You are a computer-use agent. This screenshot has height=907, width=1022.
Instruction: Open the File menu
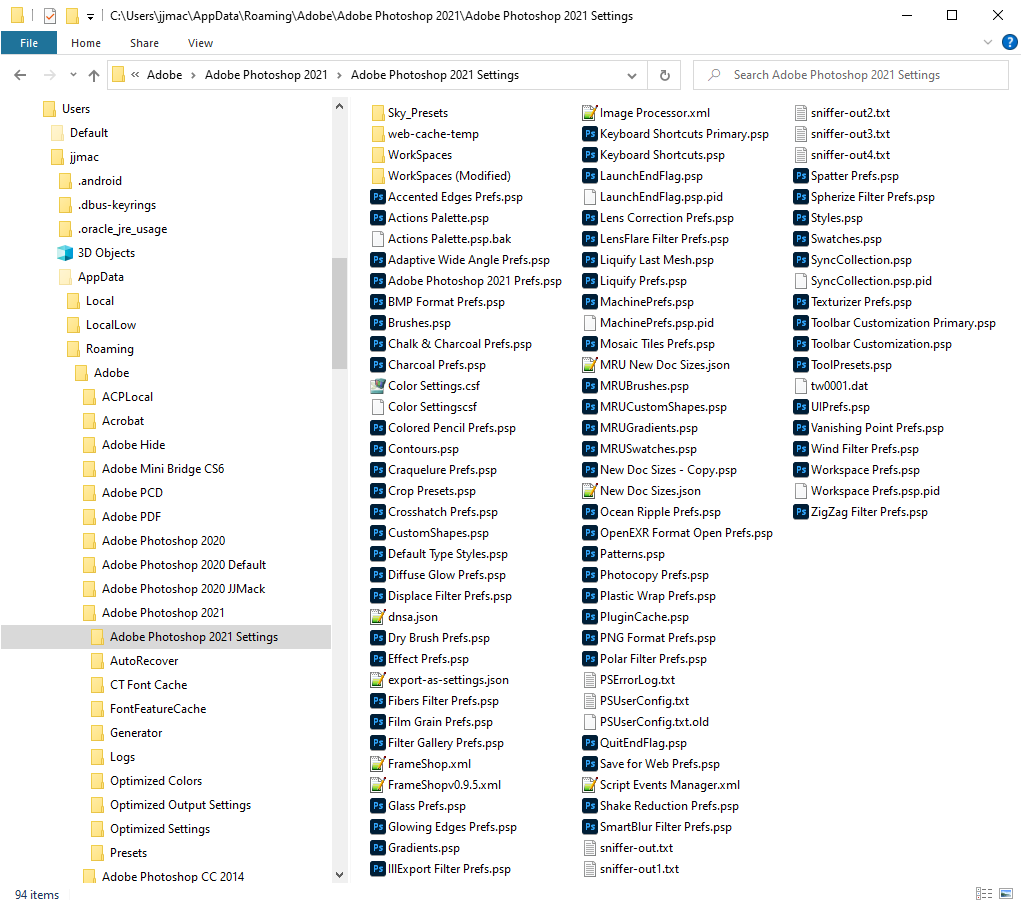click(30, 42)
